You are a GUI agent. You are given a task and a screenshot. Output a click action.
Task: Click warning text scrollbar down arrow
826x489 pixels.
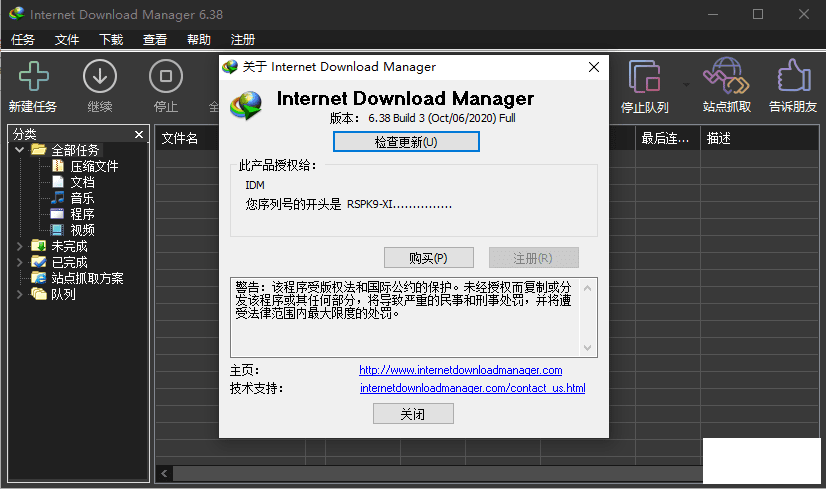[x=587, y=348]
